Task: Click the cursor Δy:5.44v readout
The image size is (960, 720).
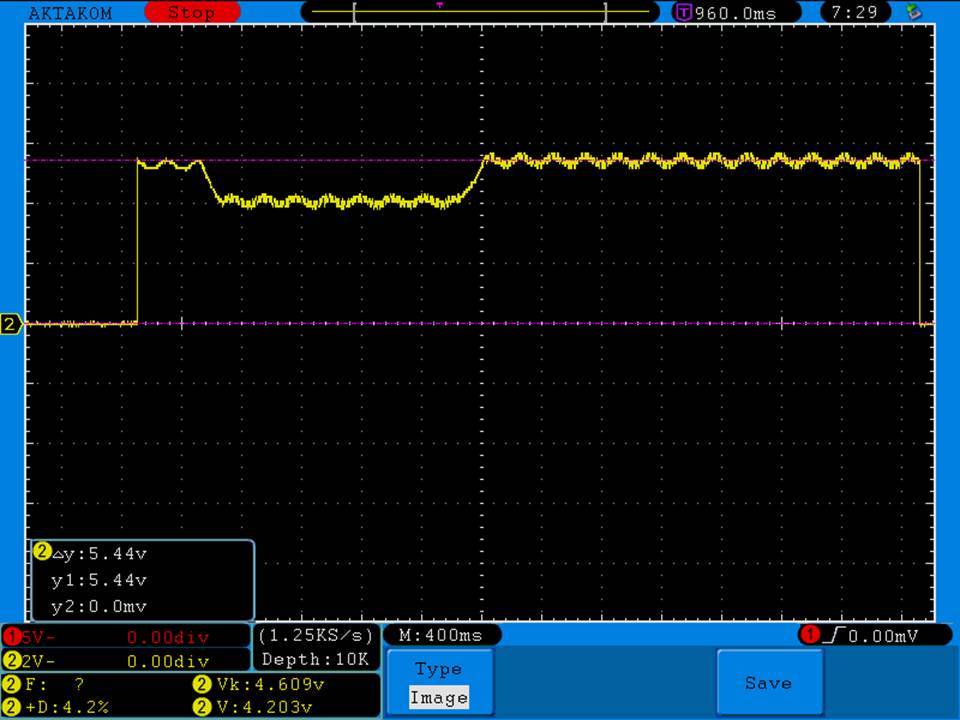Action: click(98, 553)
